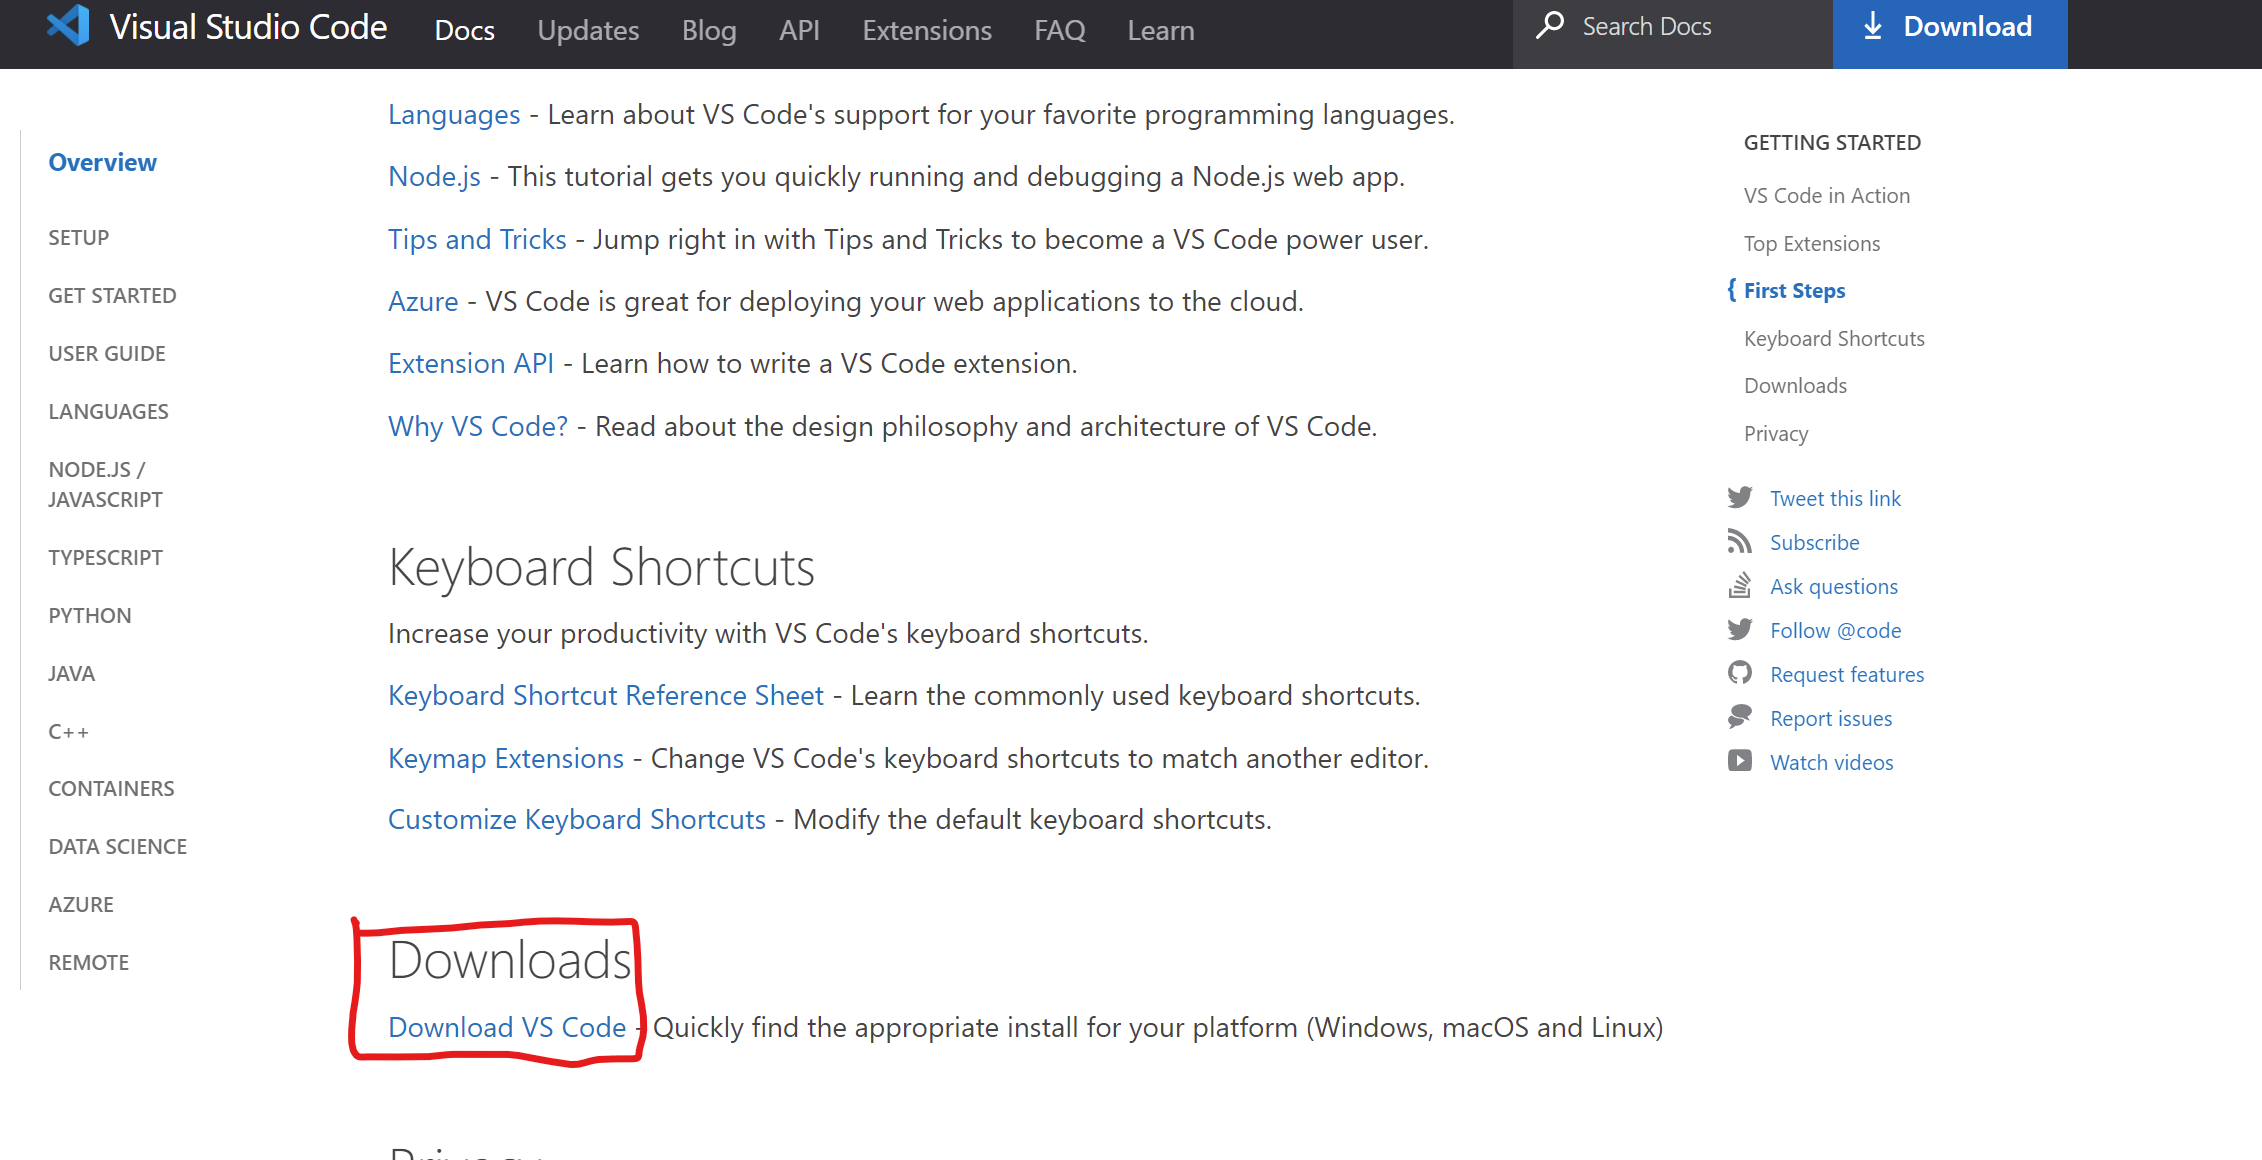Jump to First Steps in page outline
Image resolution: width=2262 pixels, height=1160 pixels.
pos(1795,291)
